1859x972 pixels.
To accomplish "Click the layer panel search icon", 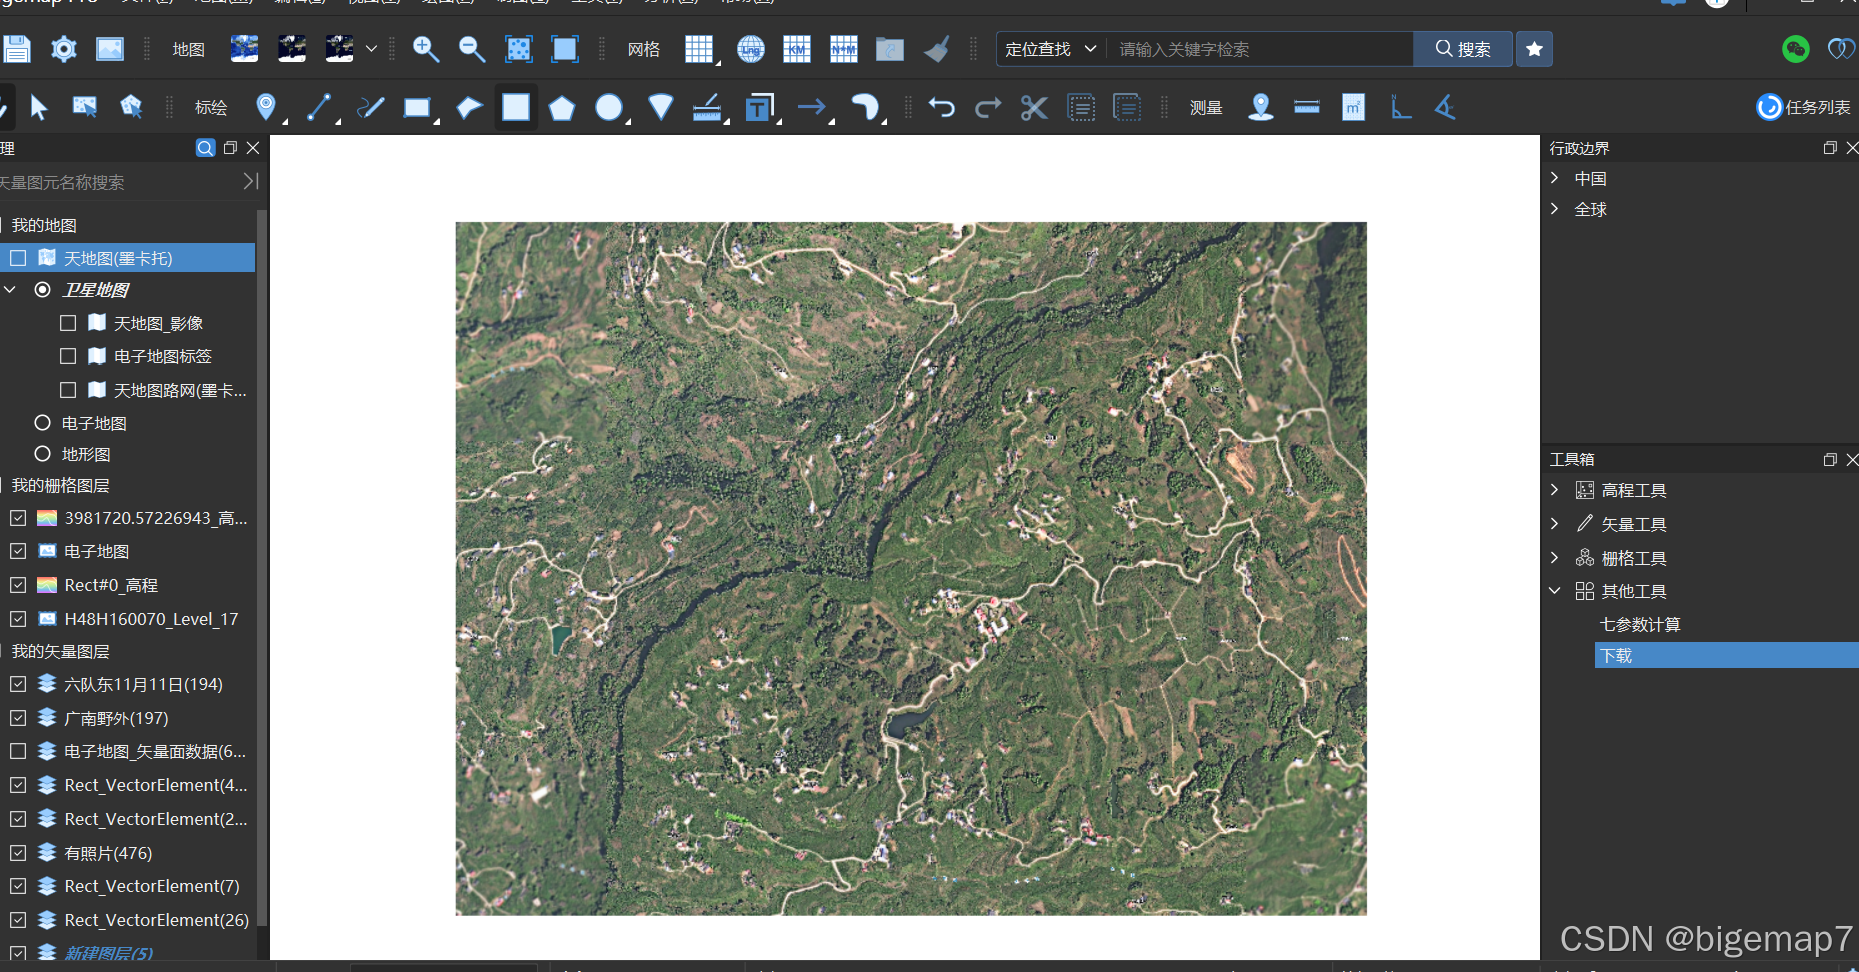I will 205,148.
